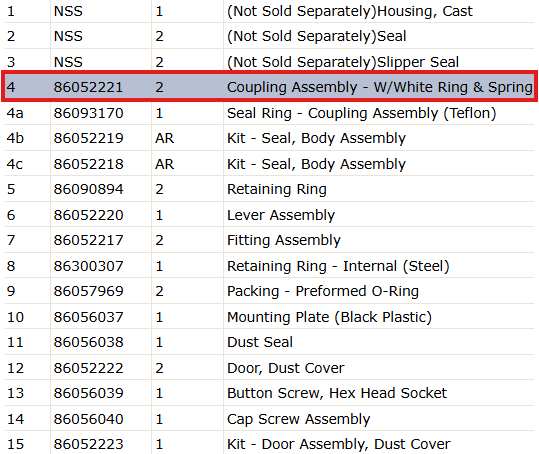The image size is (539, 454).
Task: Select the highlighted Coupling Assembly row
Action: 270,87
